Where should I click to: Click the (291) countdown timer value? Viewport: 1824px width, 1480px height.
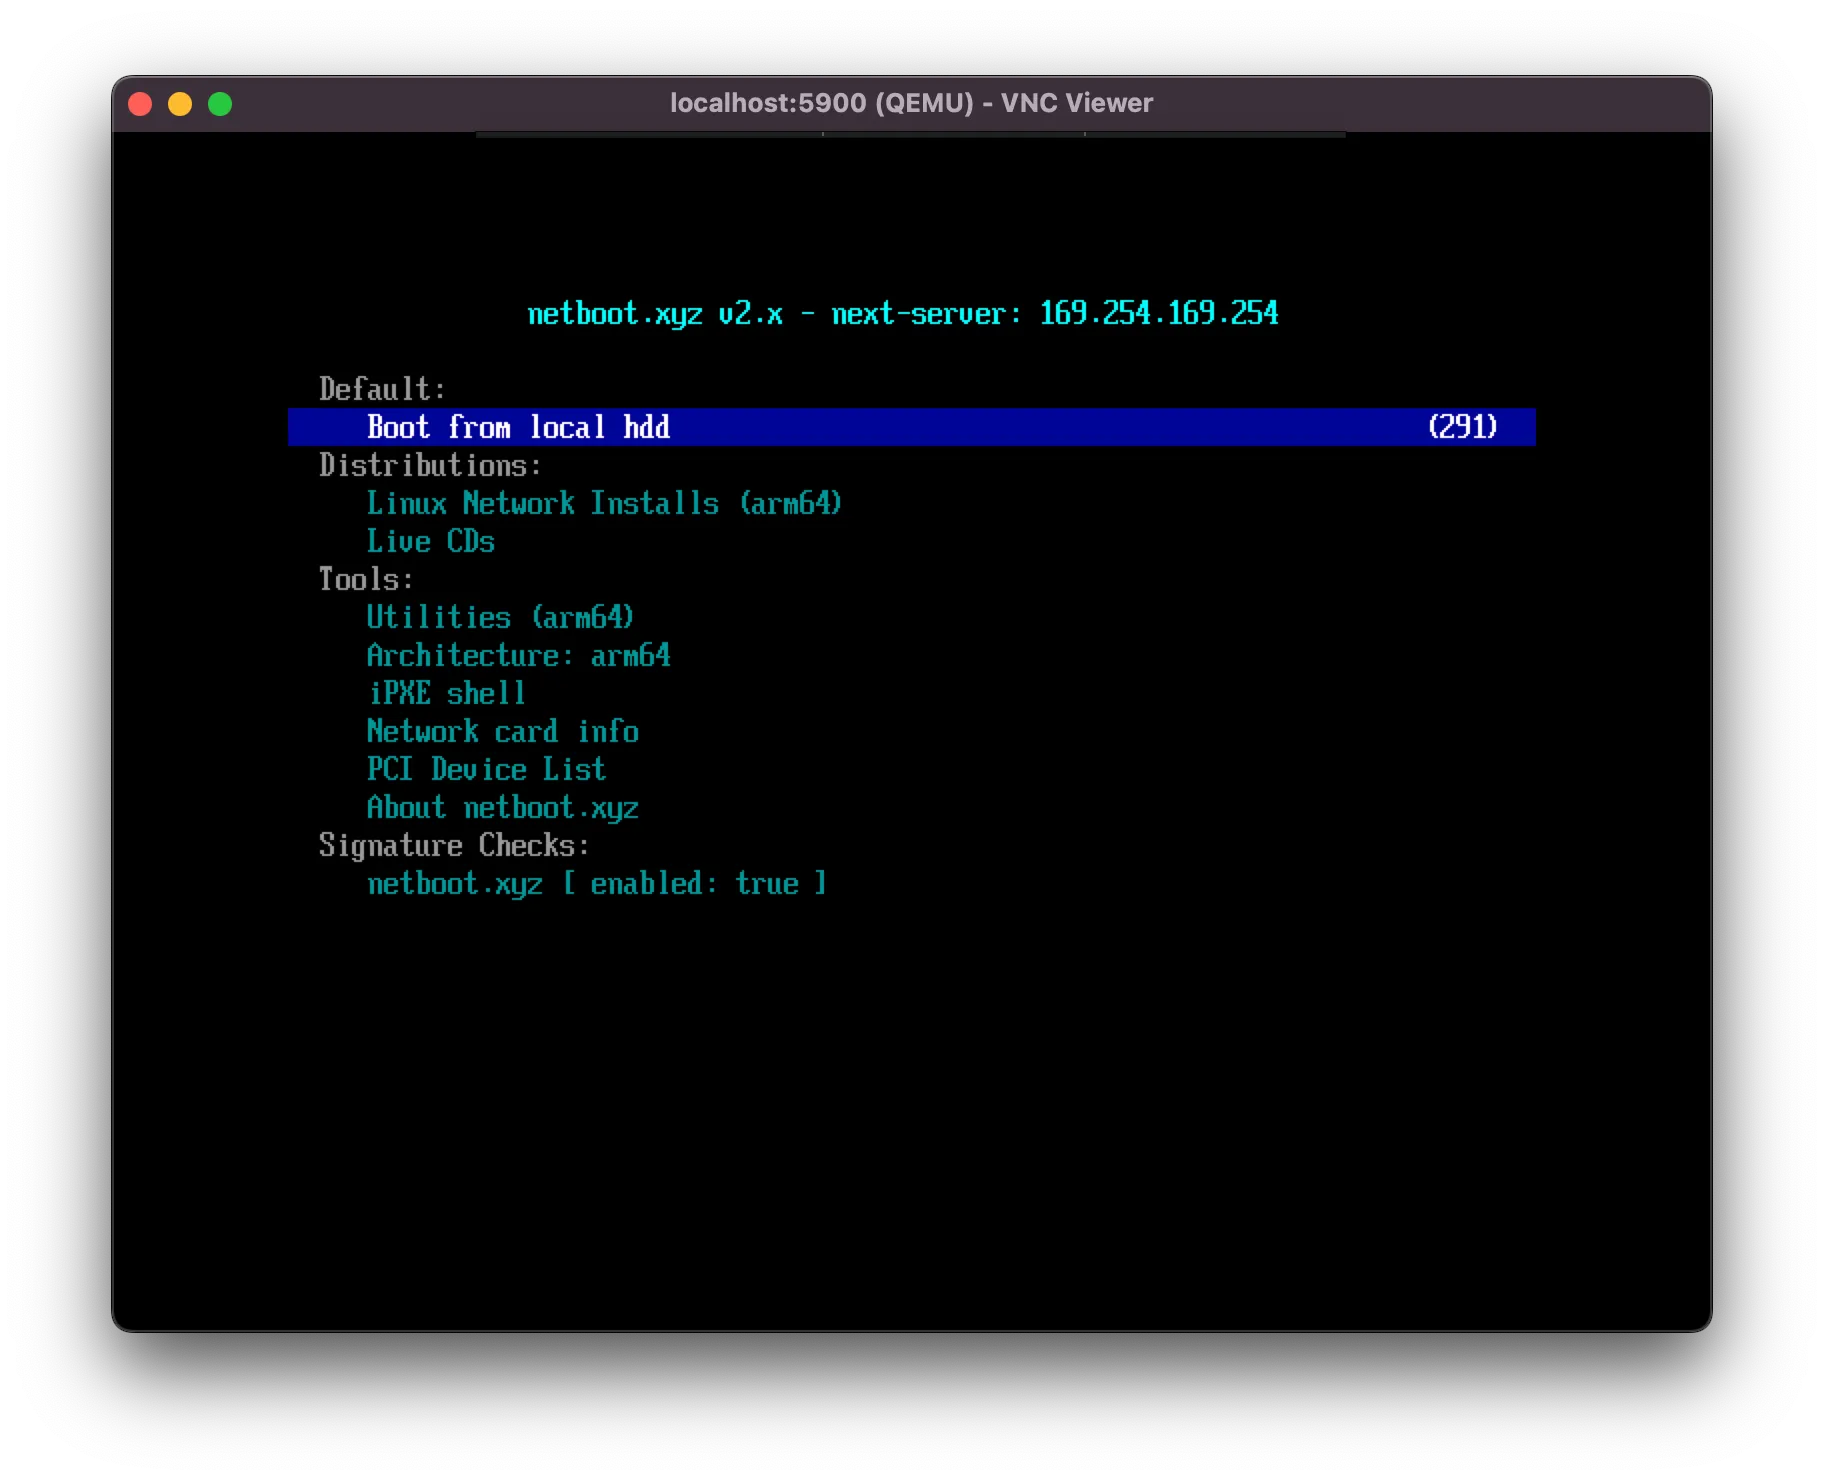(x=1462, y=427)
